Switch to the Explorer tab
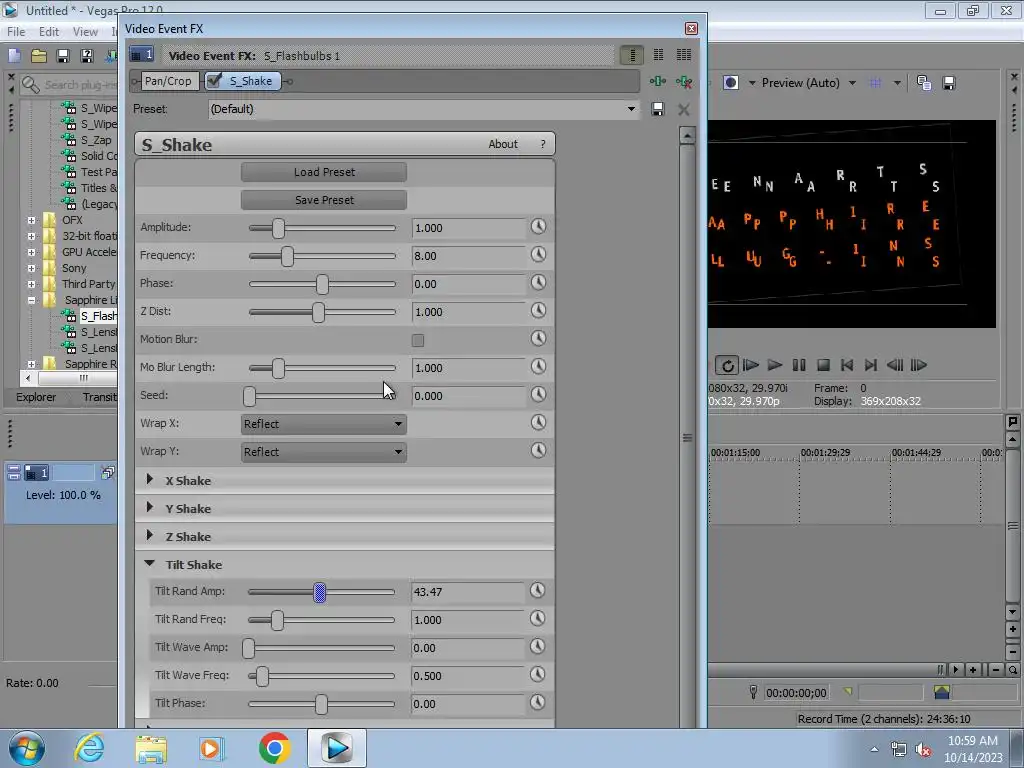The height and width of the screenshot is (768, 1024). [36, 397]
